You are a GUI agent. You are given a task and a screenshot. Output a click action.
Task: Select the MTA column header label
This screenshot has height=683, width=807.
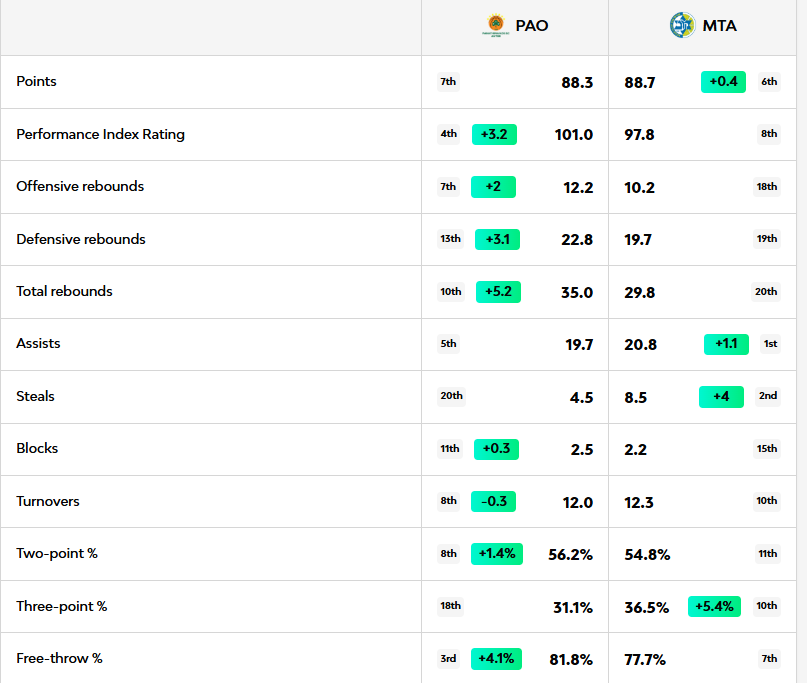(x=719, y=26)
